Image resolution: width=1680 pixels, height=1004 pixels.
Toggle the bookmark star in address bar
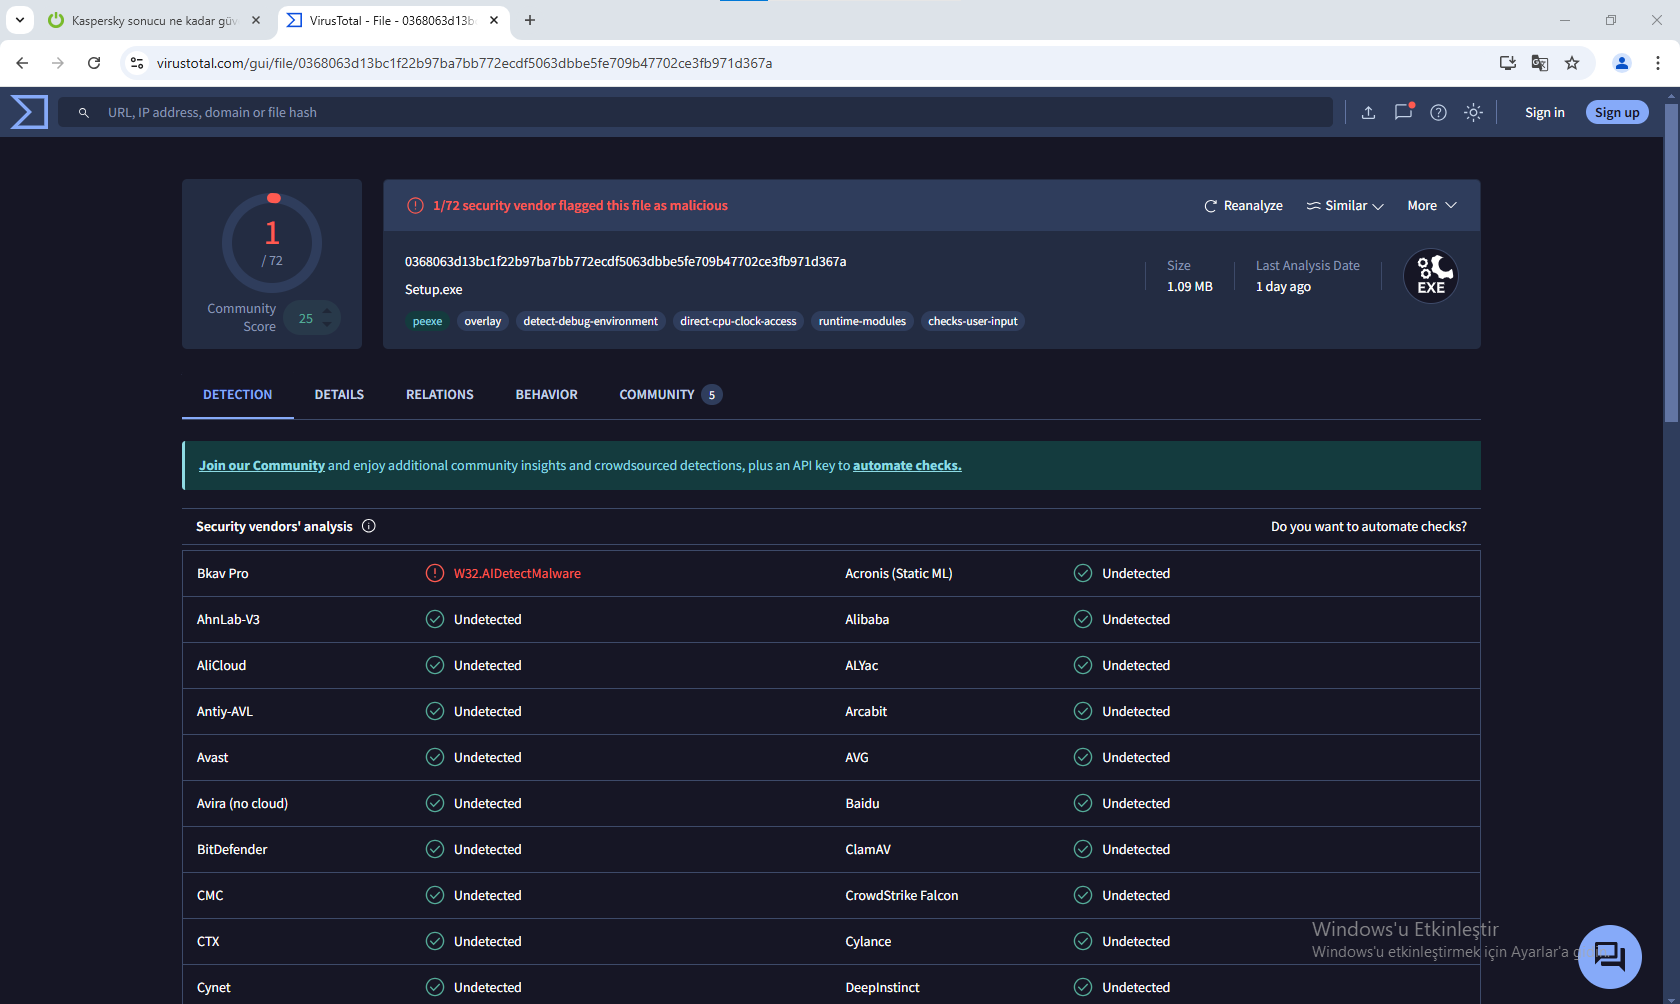1572,62
